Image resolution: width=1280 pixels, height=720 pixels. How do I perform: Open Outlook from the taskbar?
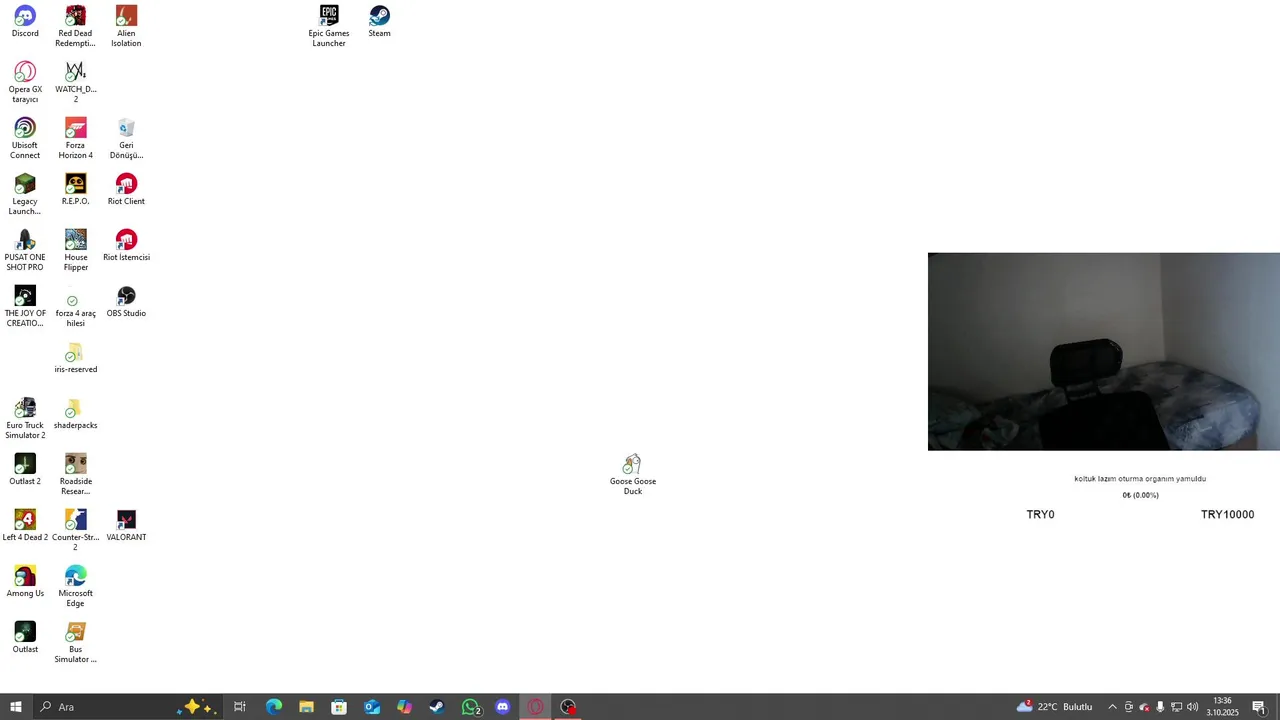coord(372,707)
